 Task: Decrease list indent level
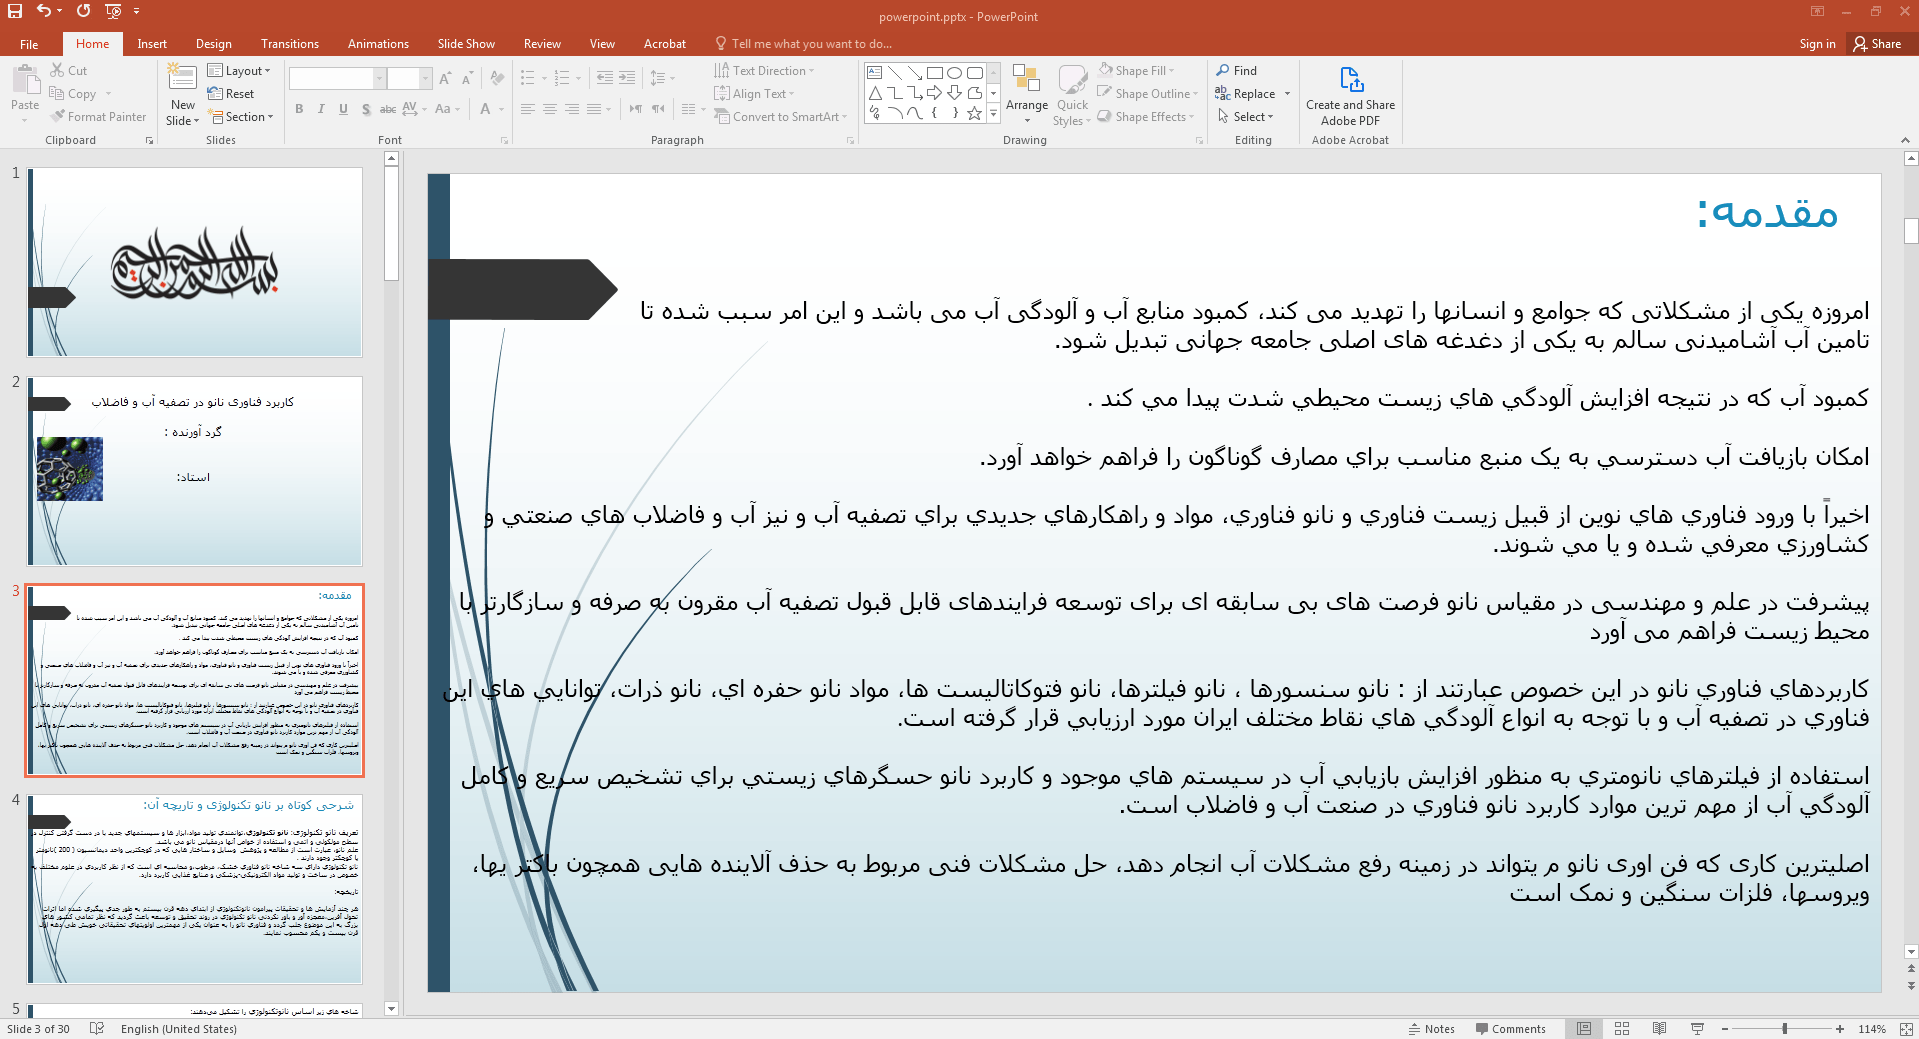[605, 78]
